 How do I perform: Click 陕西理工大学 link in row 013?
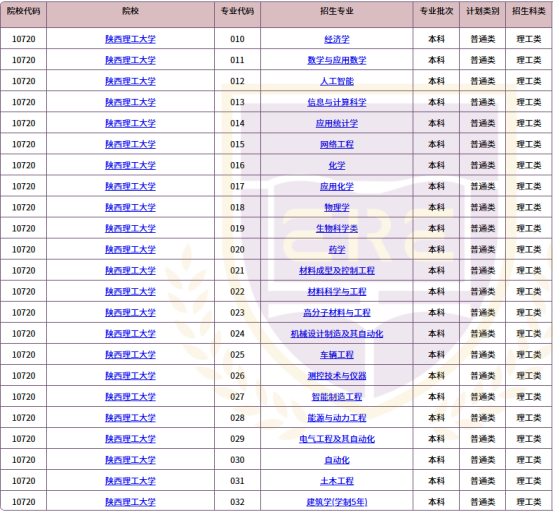130,102
